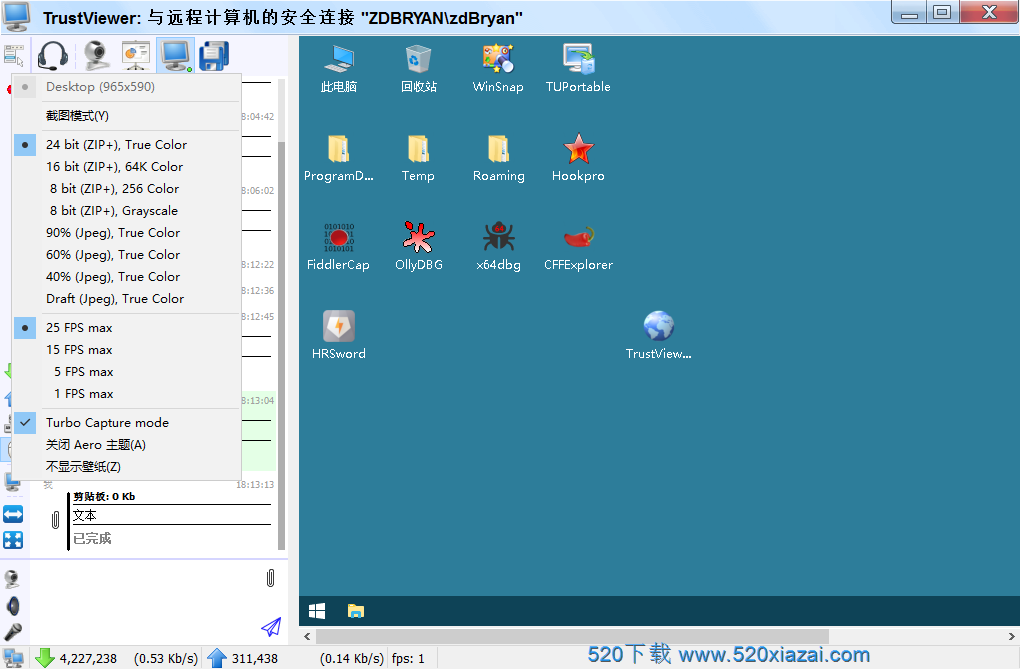This screenshot has width=1020, height=669.
Task: Select 16 bit (ZIP+), 64K Color
Action: [x=127, y=167]
